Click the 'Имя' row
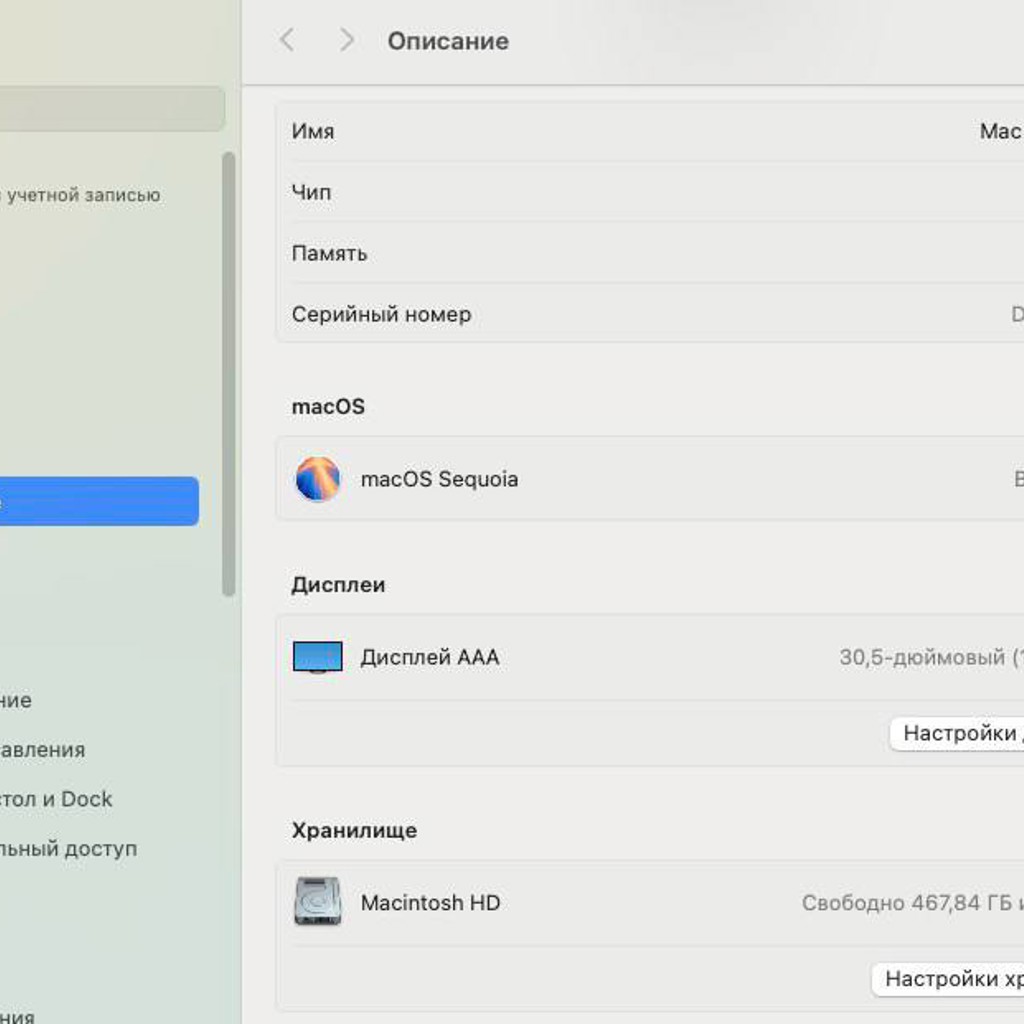The image size is (1024, 1024). [651, 131]
